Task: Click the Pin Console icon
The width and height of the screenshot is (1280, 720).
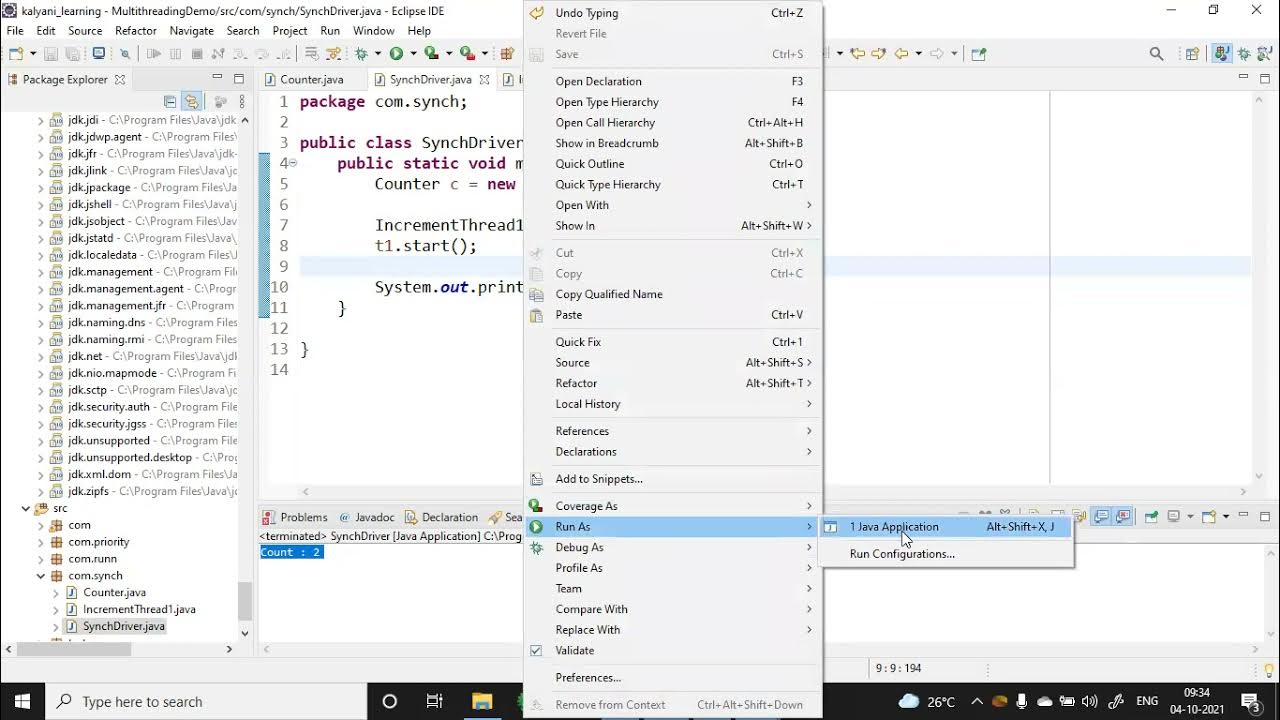Action: tap(1151, 517)
